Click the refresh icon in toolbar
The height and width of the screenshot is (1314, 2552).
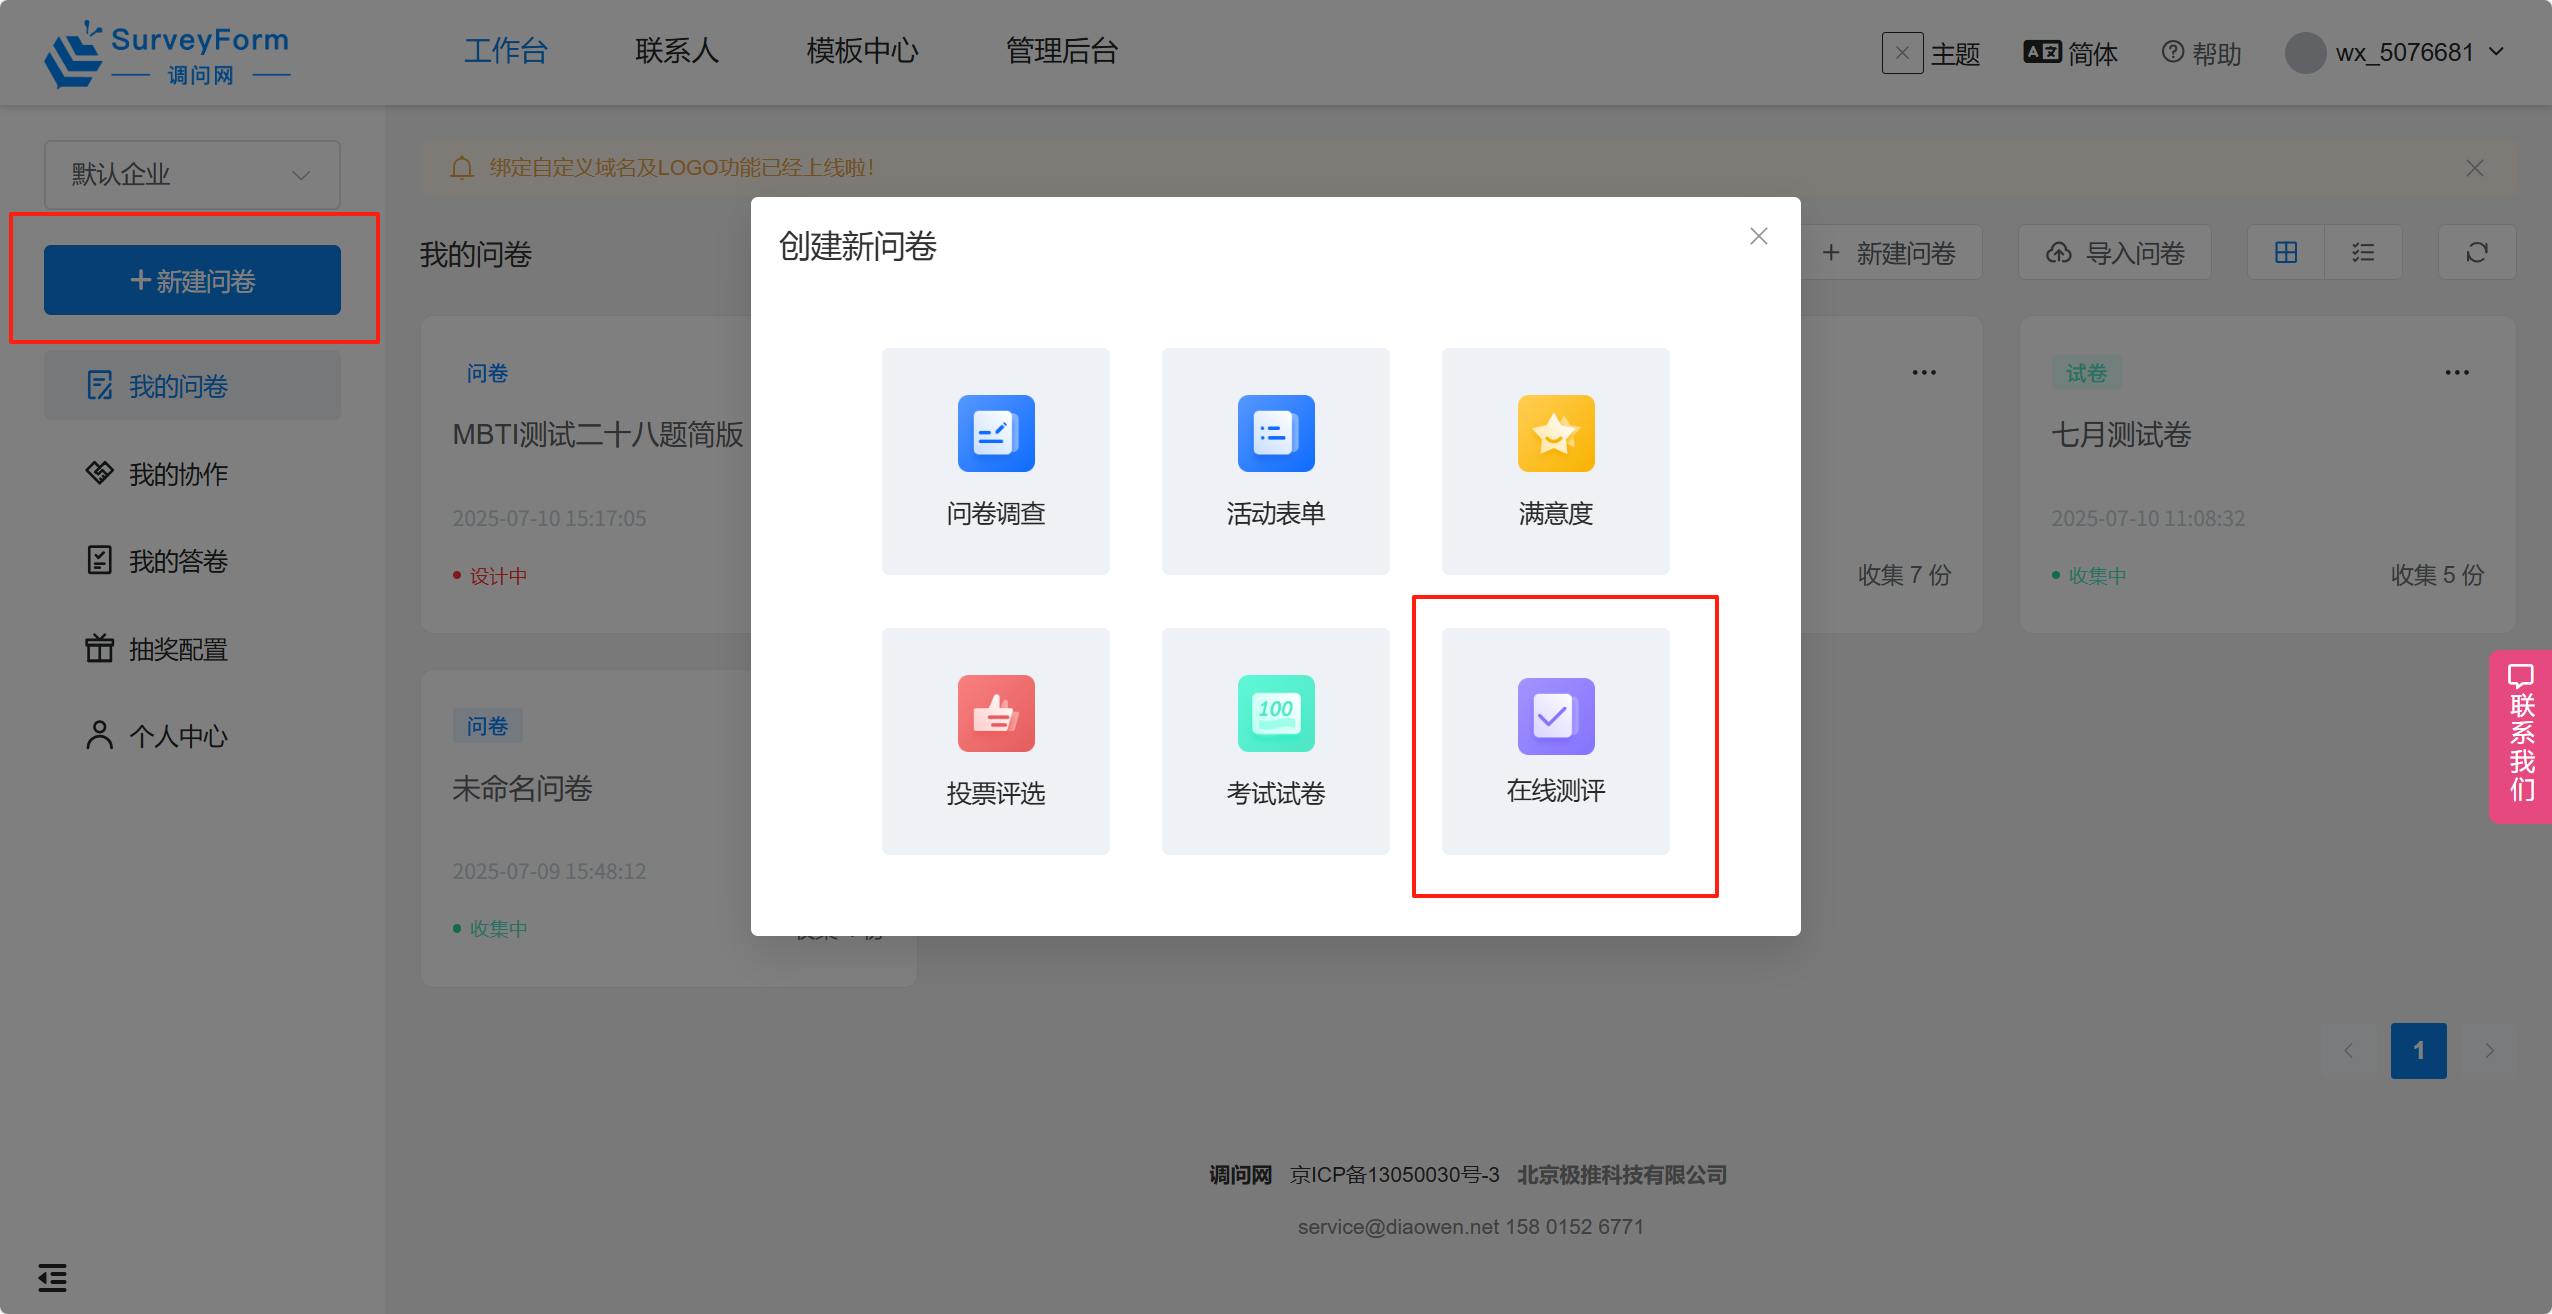(2476, 253)
